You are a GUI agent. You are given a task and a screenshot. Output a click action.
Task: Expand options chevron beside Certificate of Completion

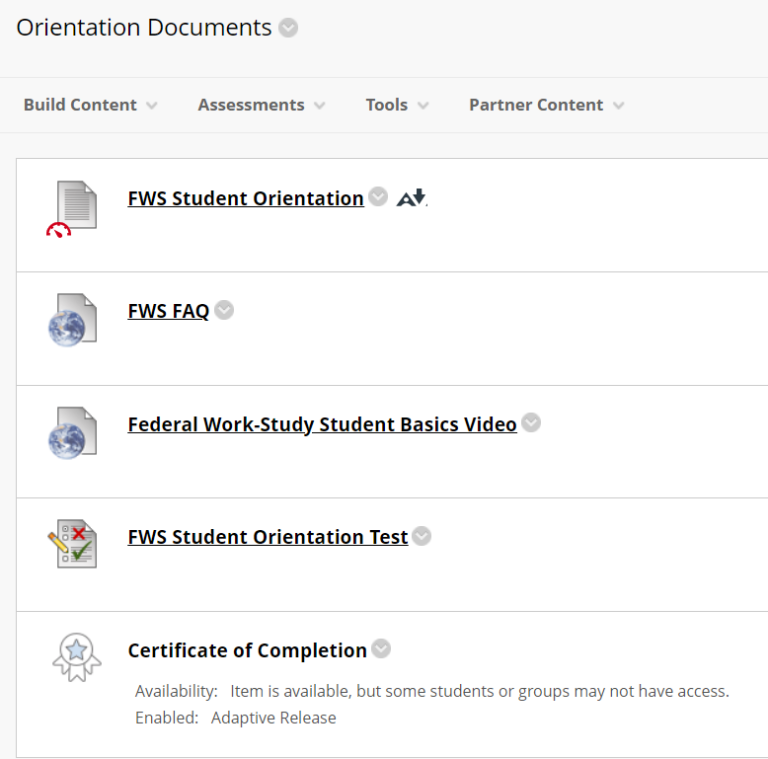coord(381,649)
